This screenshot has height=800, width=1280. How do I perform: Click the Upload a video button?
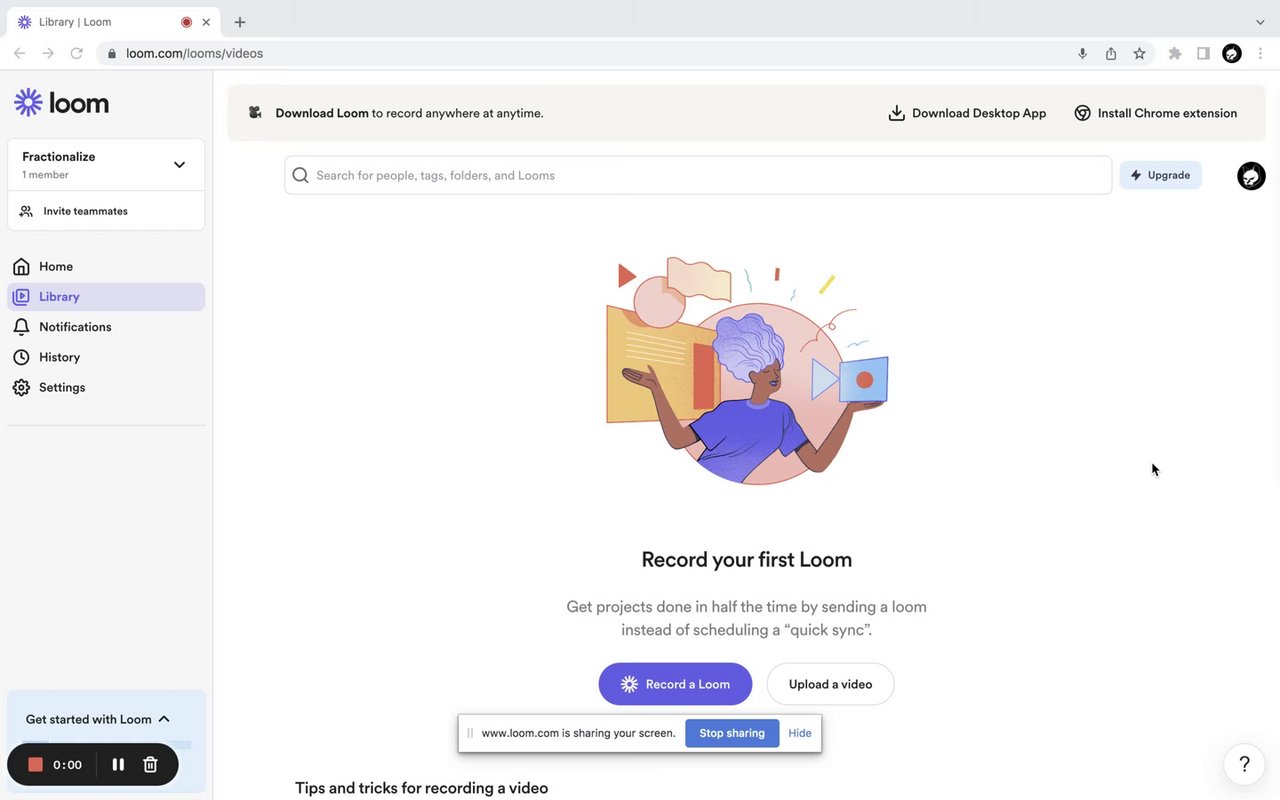pyautogui.click(x=830, y=684)
